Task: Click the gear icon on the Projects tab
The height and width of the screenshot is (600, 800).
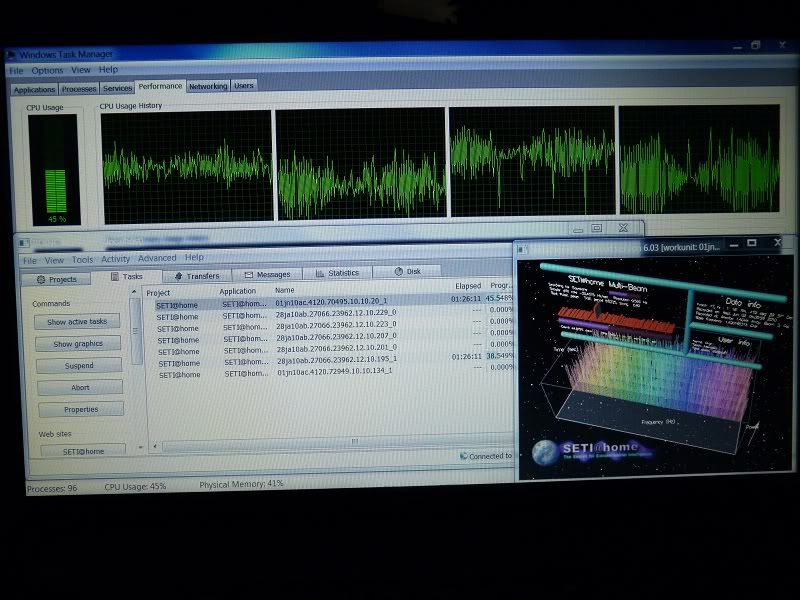Action: pos(41,279)
